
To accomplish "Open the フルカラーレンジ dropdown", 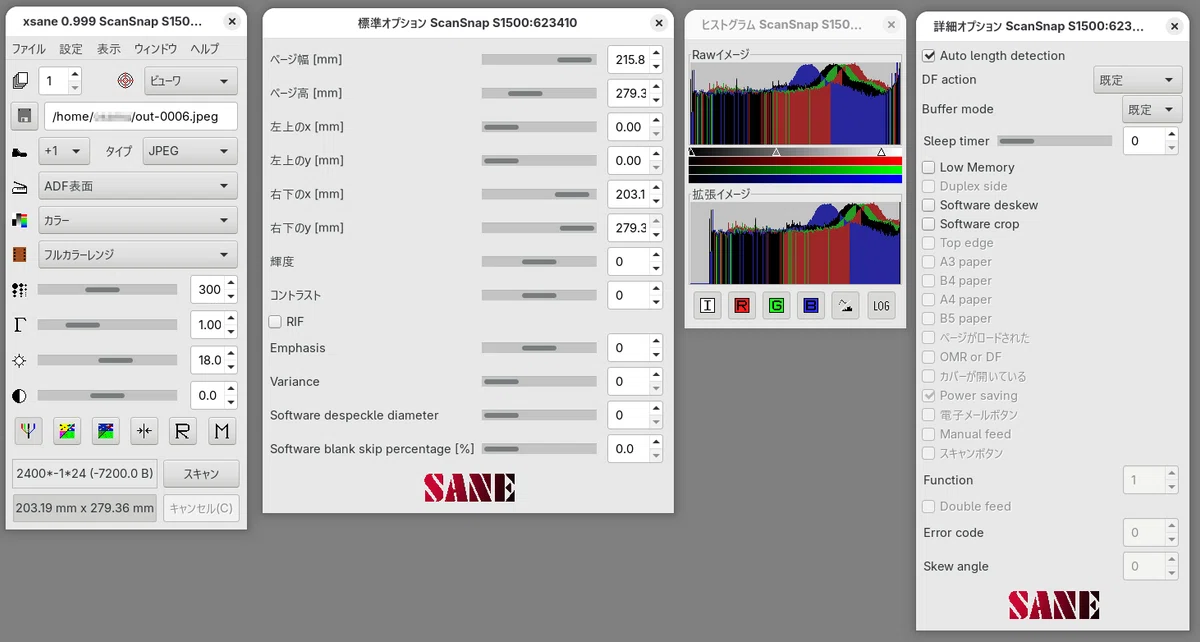I will (138, 254).
